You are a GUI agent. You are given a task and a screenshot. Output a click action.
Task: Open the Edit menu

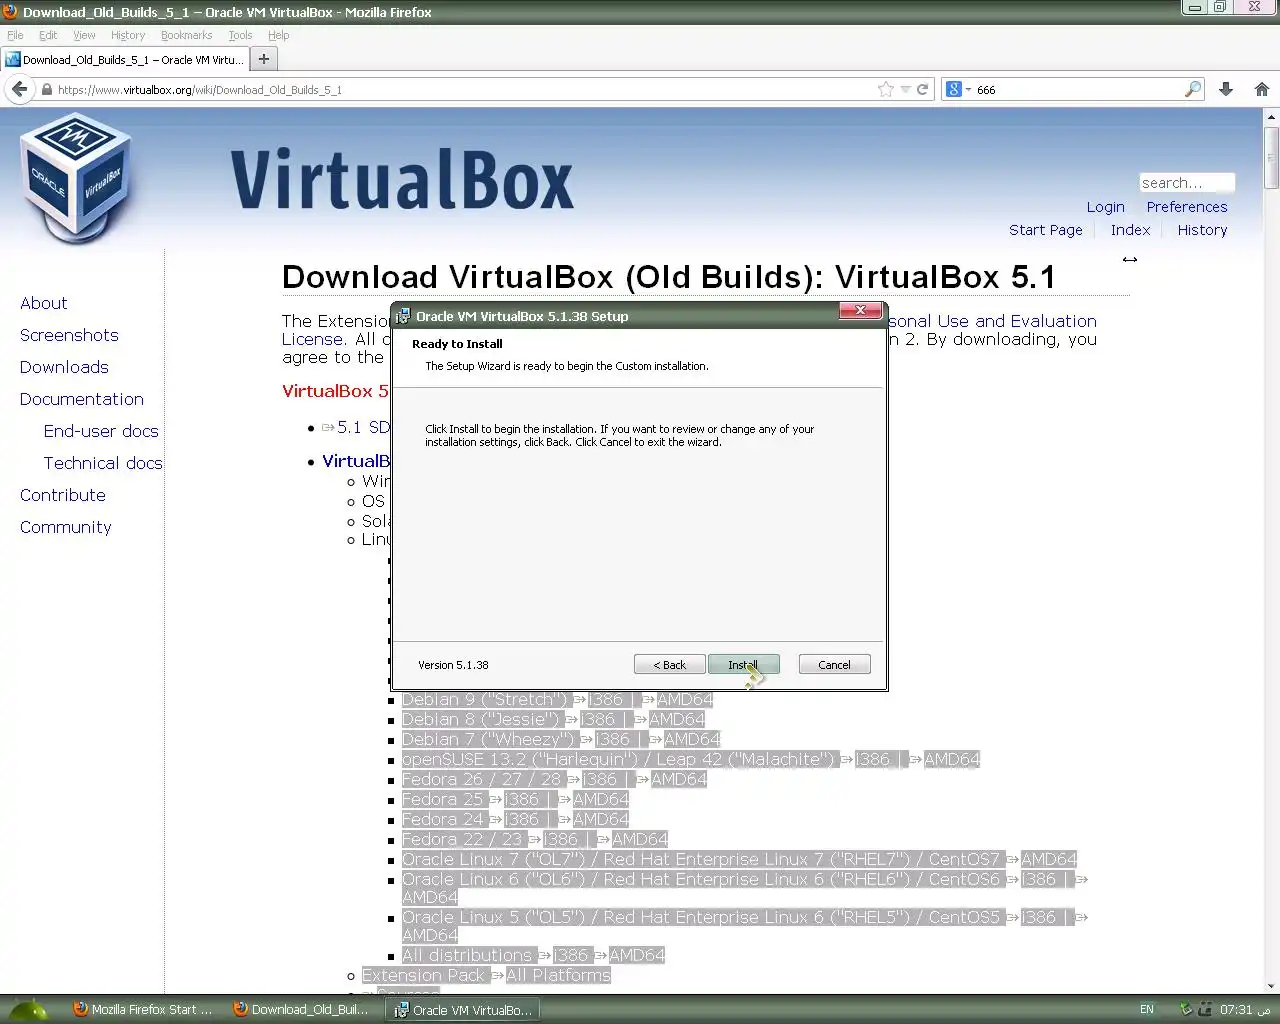[x=48, y=35]
